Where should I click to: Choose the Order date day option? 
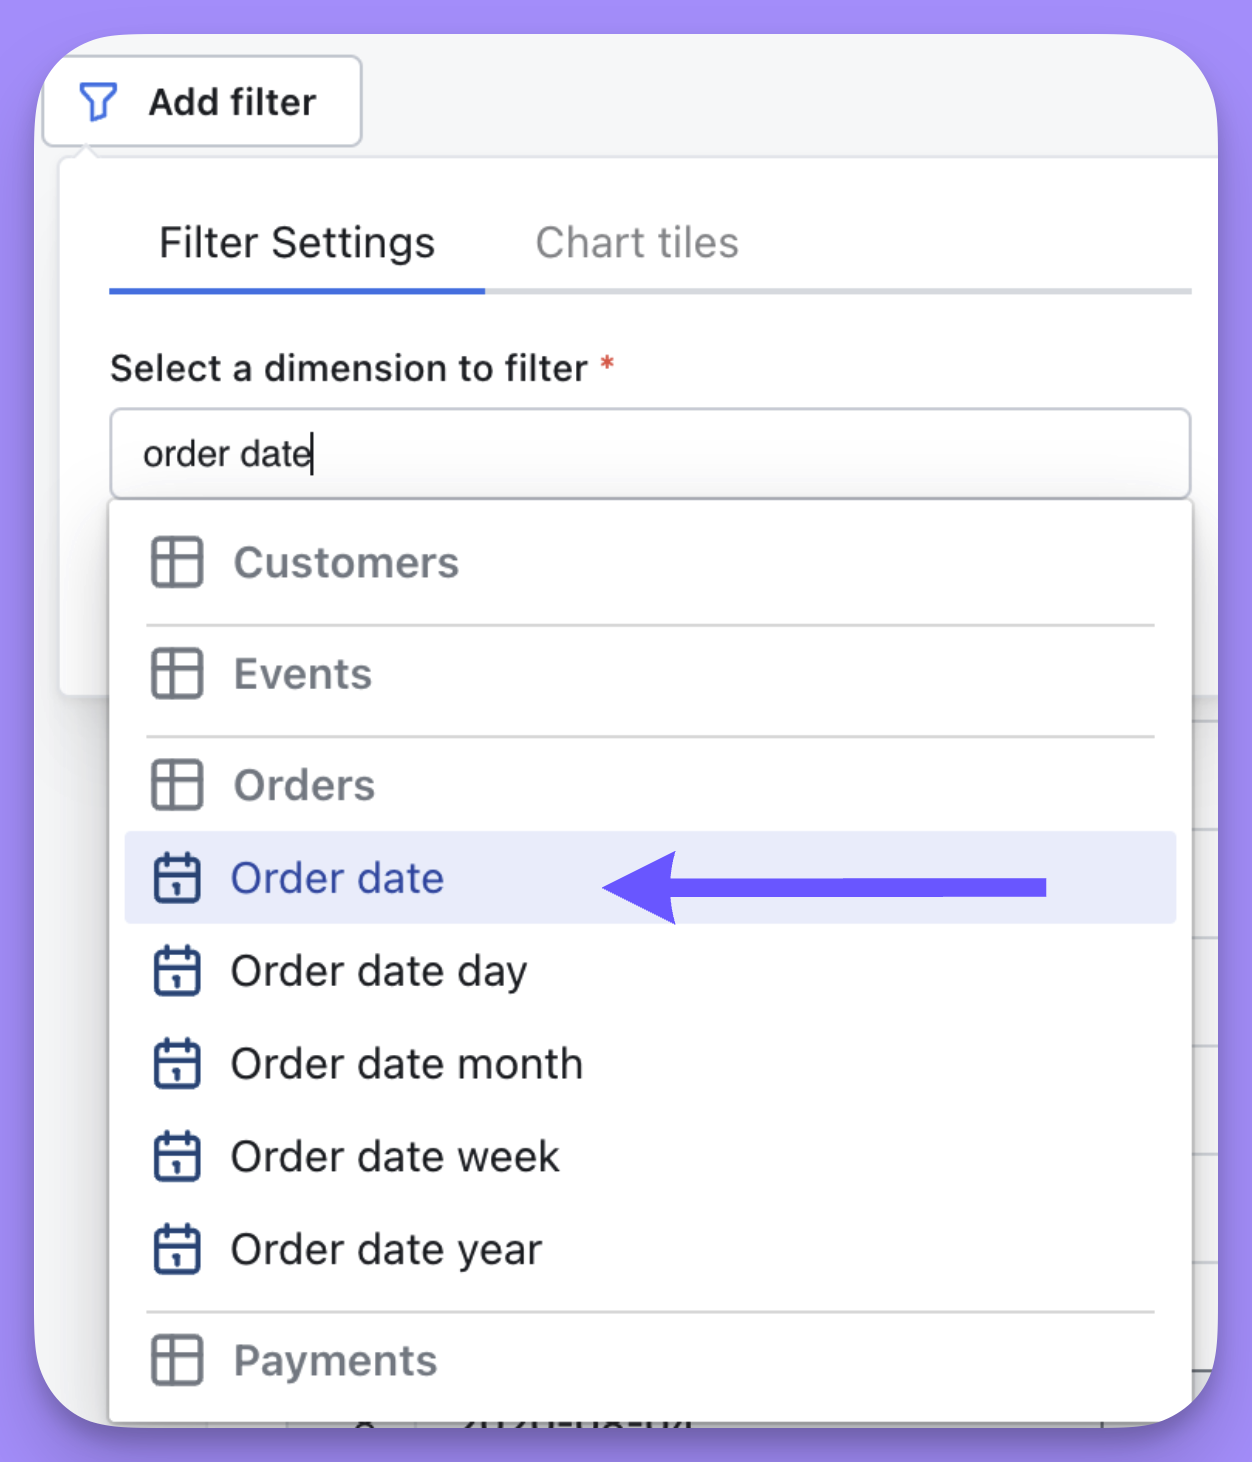pos(650,970)
